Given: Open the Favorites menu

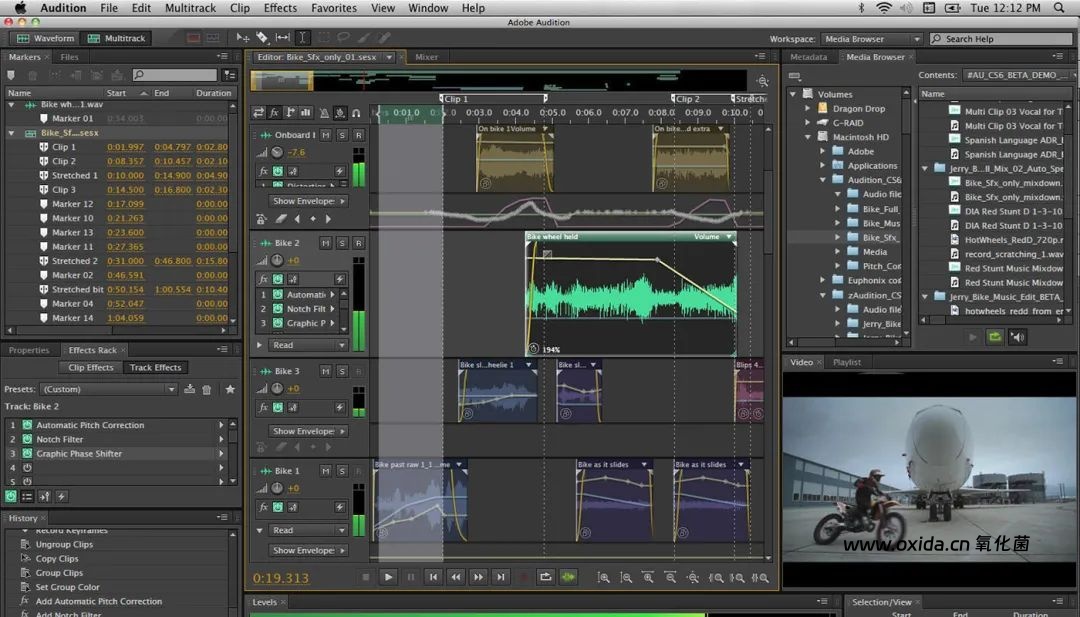Looking at the screenshot, I should [x=333, y=8].
